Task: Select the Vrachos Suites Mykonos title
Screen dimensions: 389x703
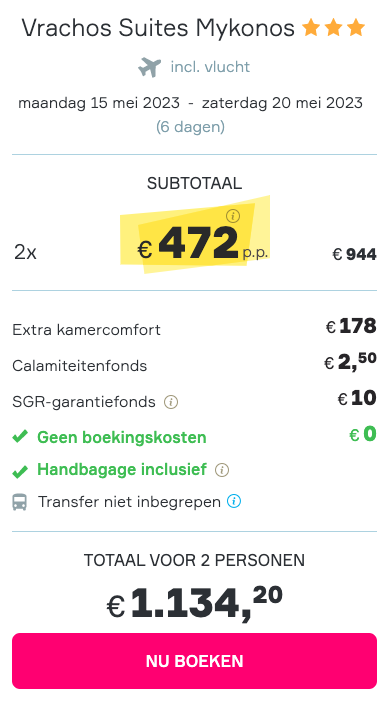Action: pos(158,28)
